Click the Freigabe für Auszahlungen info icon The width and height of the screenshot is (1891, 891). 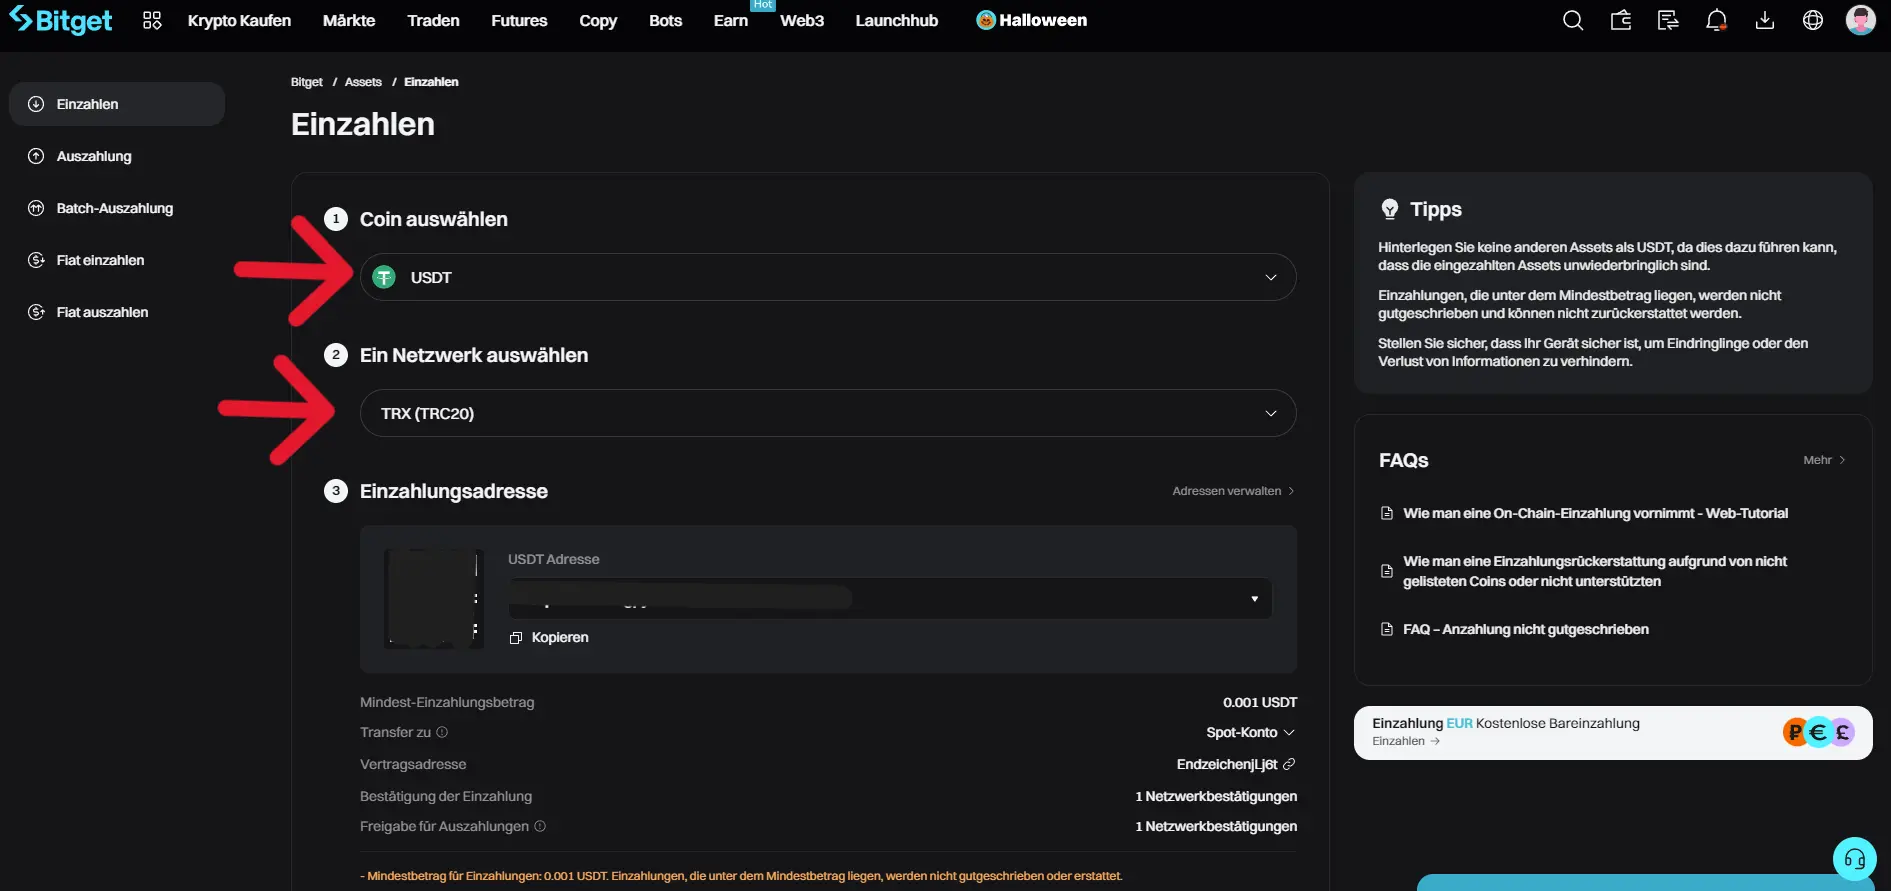tap(540, 826)
